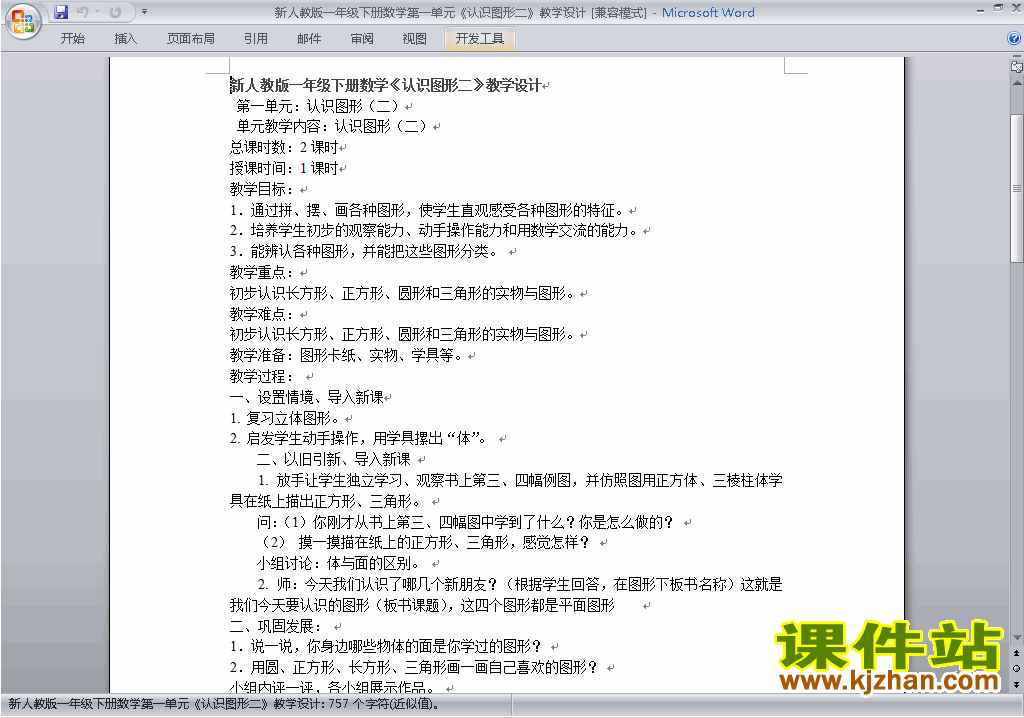
Task: Open the Select Browse Object circle button
Action: pyautogui.click(x=1016, y=668)
